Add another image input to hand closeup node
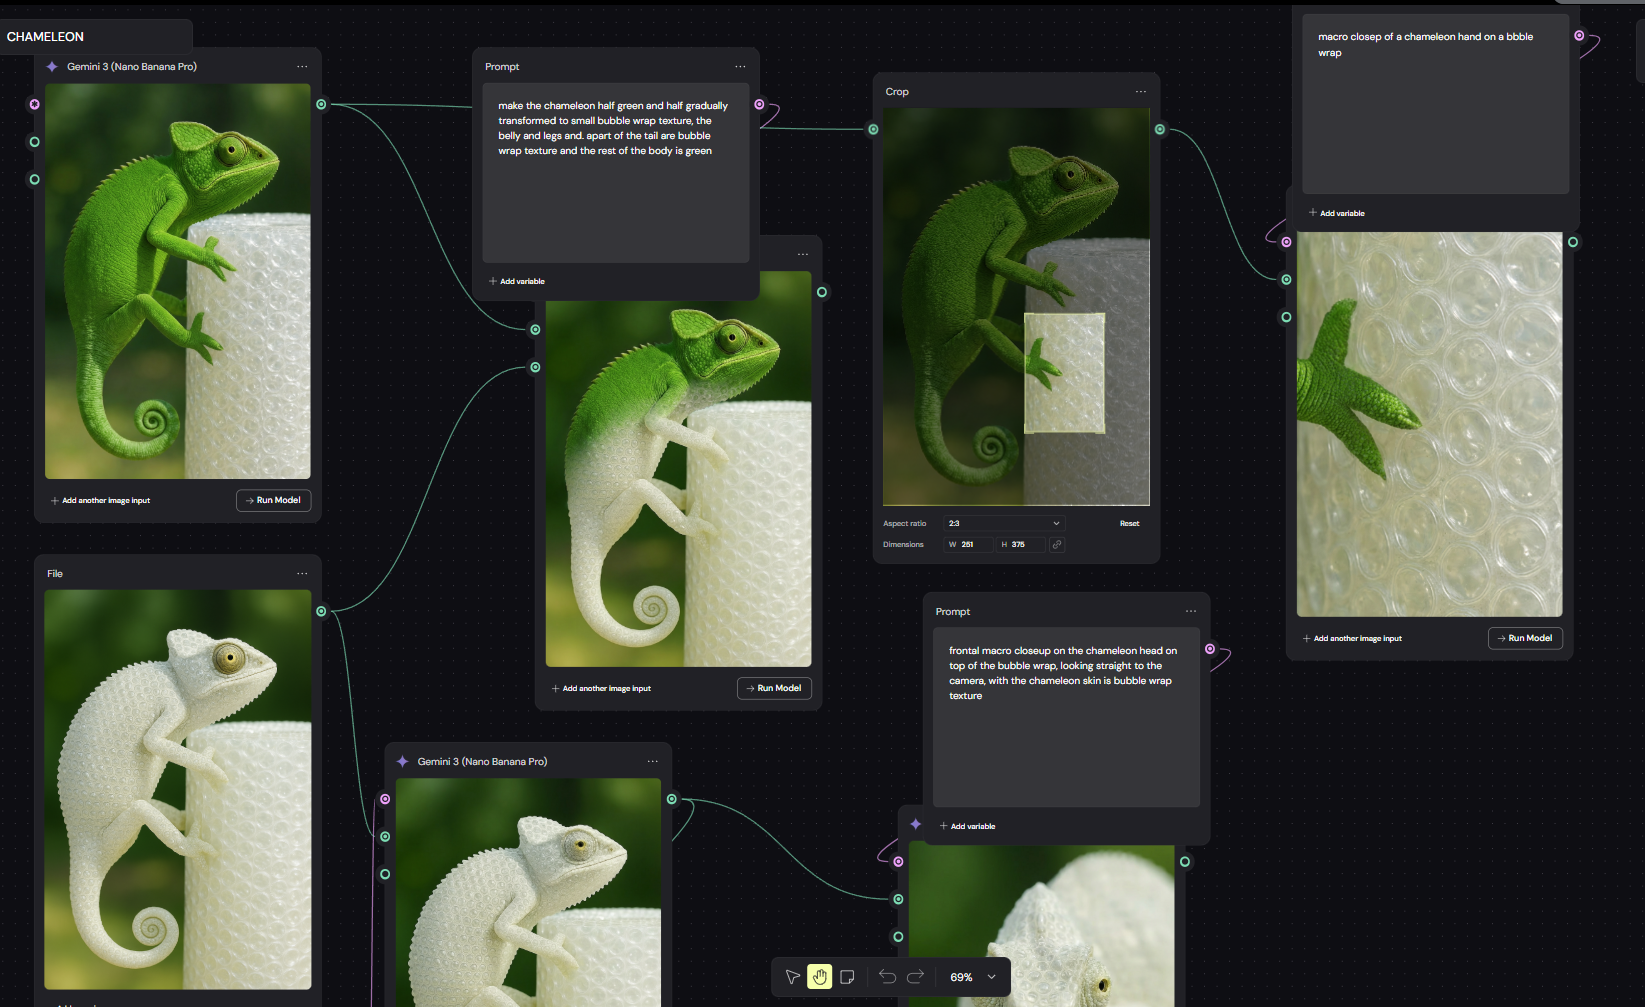The height and width of the screenshot is (1007, 1645). tap(1352, 639)
